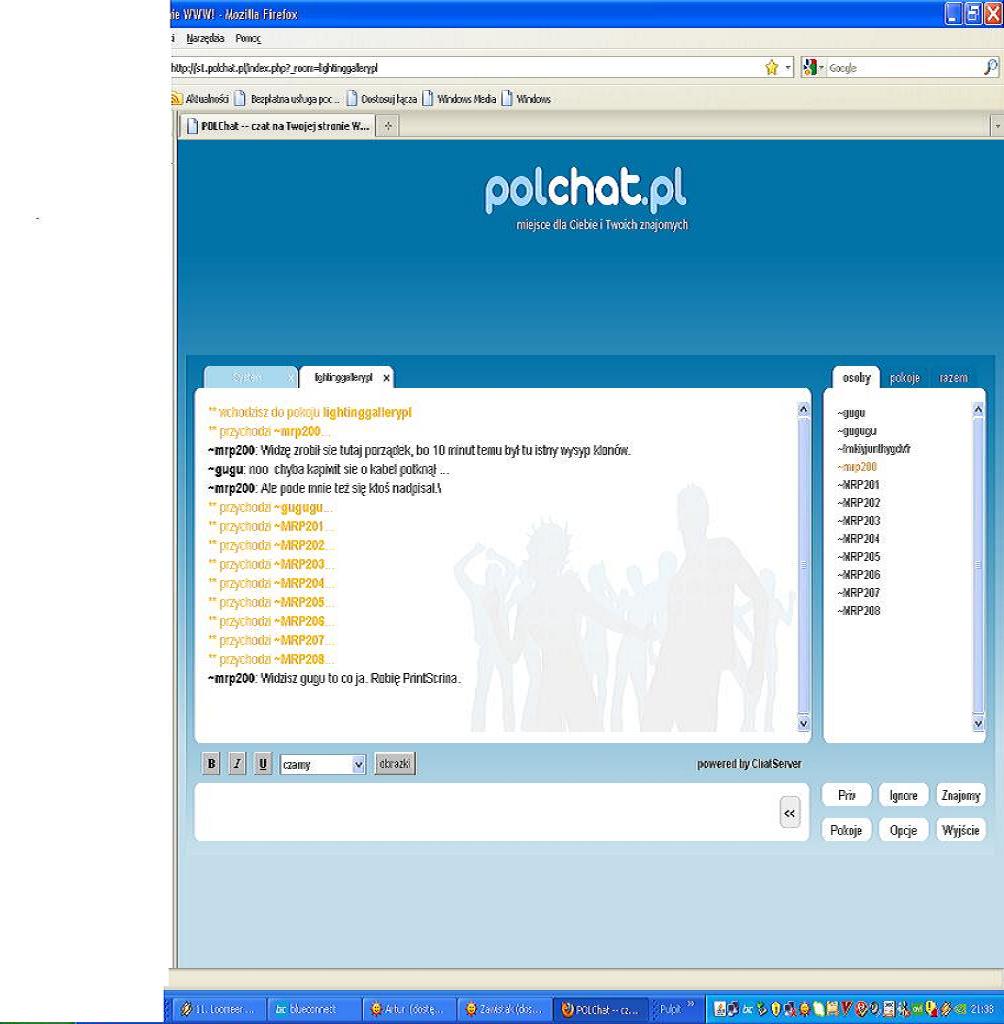
Task: Click the Znajomy button
Action: pyautogui.click(x=961, y=795)
